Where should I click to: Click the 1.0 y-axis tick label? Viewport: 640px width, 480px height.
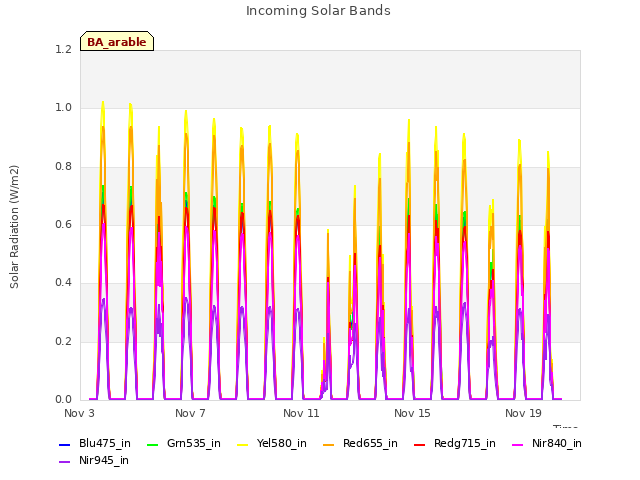(63, 108)
